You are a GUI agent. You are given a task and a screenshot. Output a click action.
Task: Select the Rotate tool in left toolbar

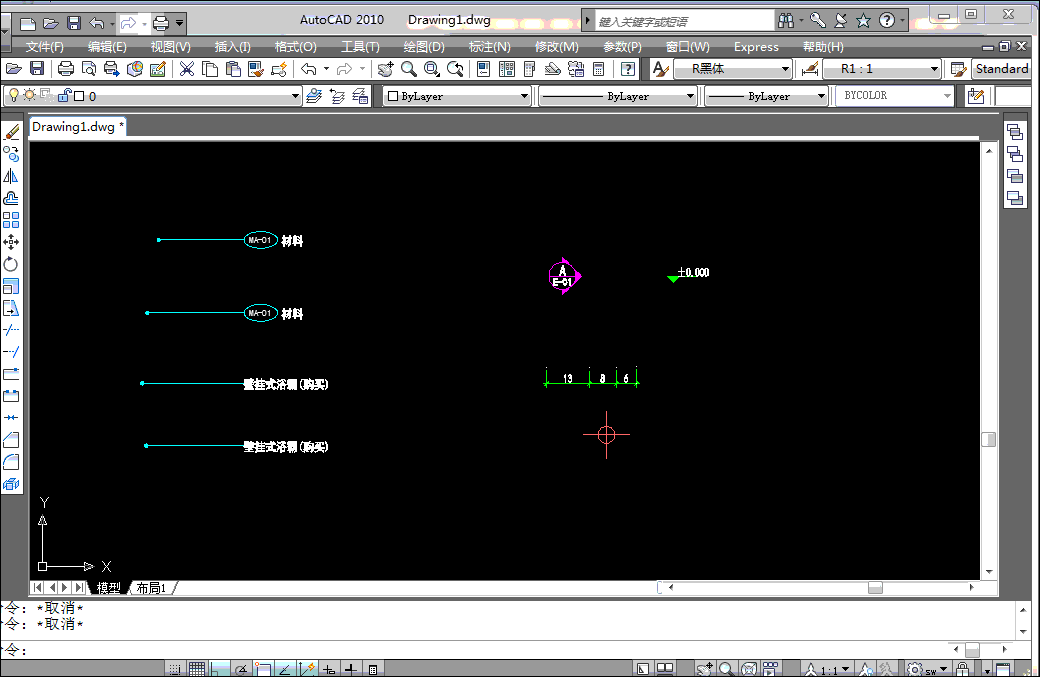[11, 264]
